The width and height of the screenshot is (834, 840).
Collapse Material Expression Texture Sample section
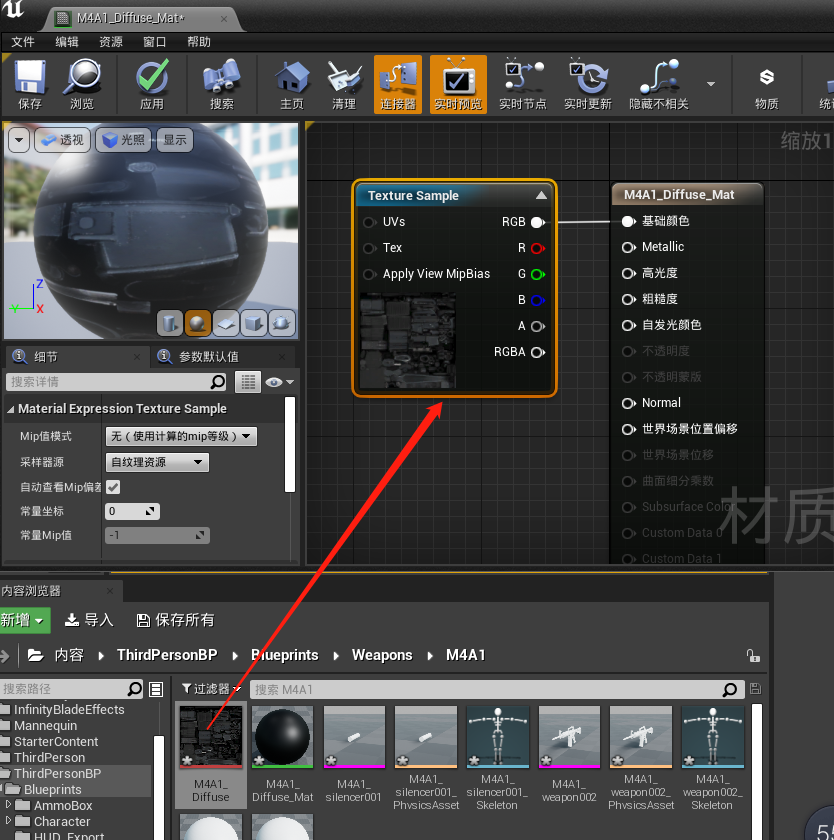click(10, 409)
